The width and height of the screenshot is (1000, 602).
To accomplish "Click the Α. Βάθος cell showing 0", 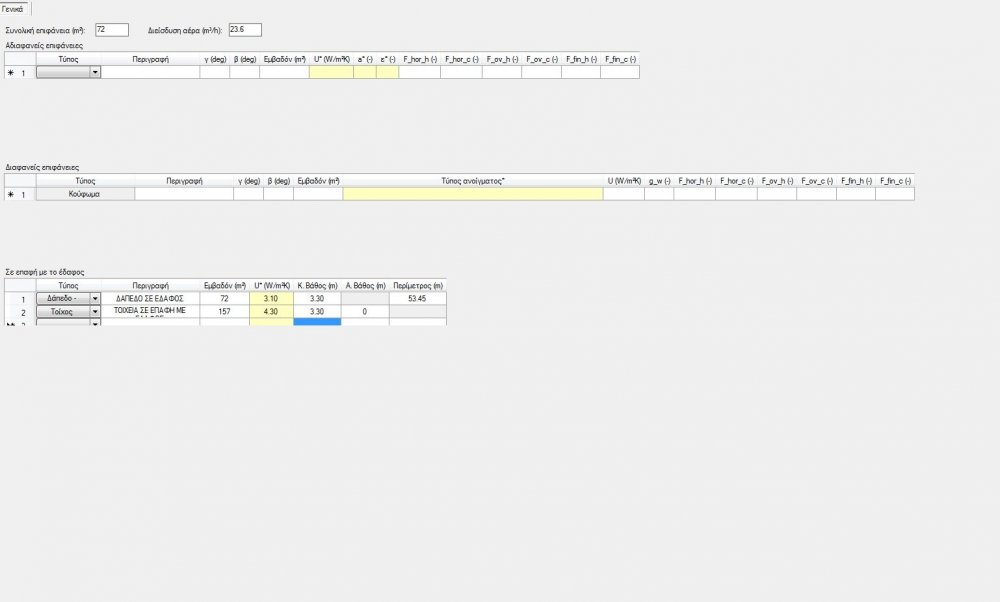I will (x=365, y=312).
